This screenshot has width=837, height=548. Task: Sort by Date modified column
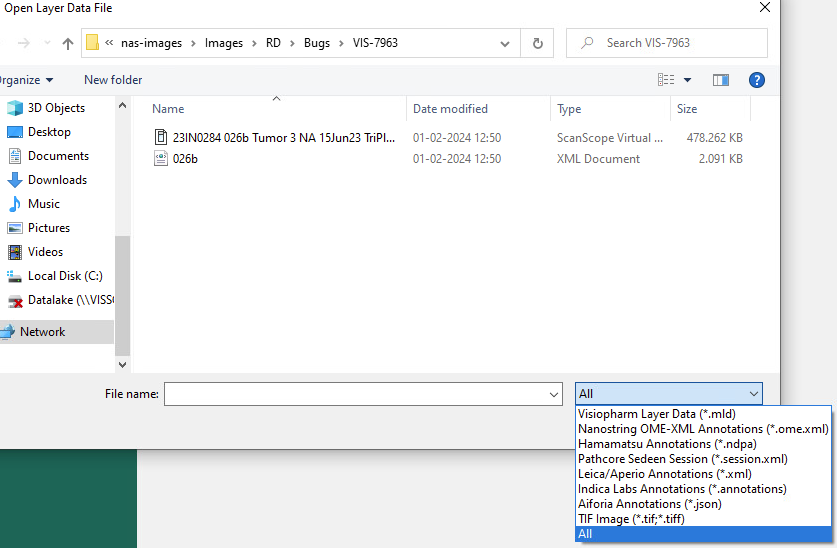coord(450,109)
